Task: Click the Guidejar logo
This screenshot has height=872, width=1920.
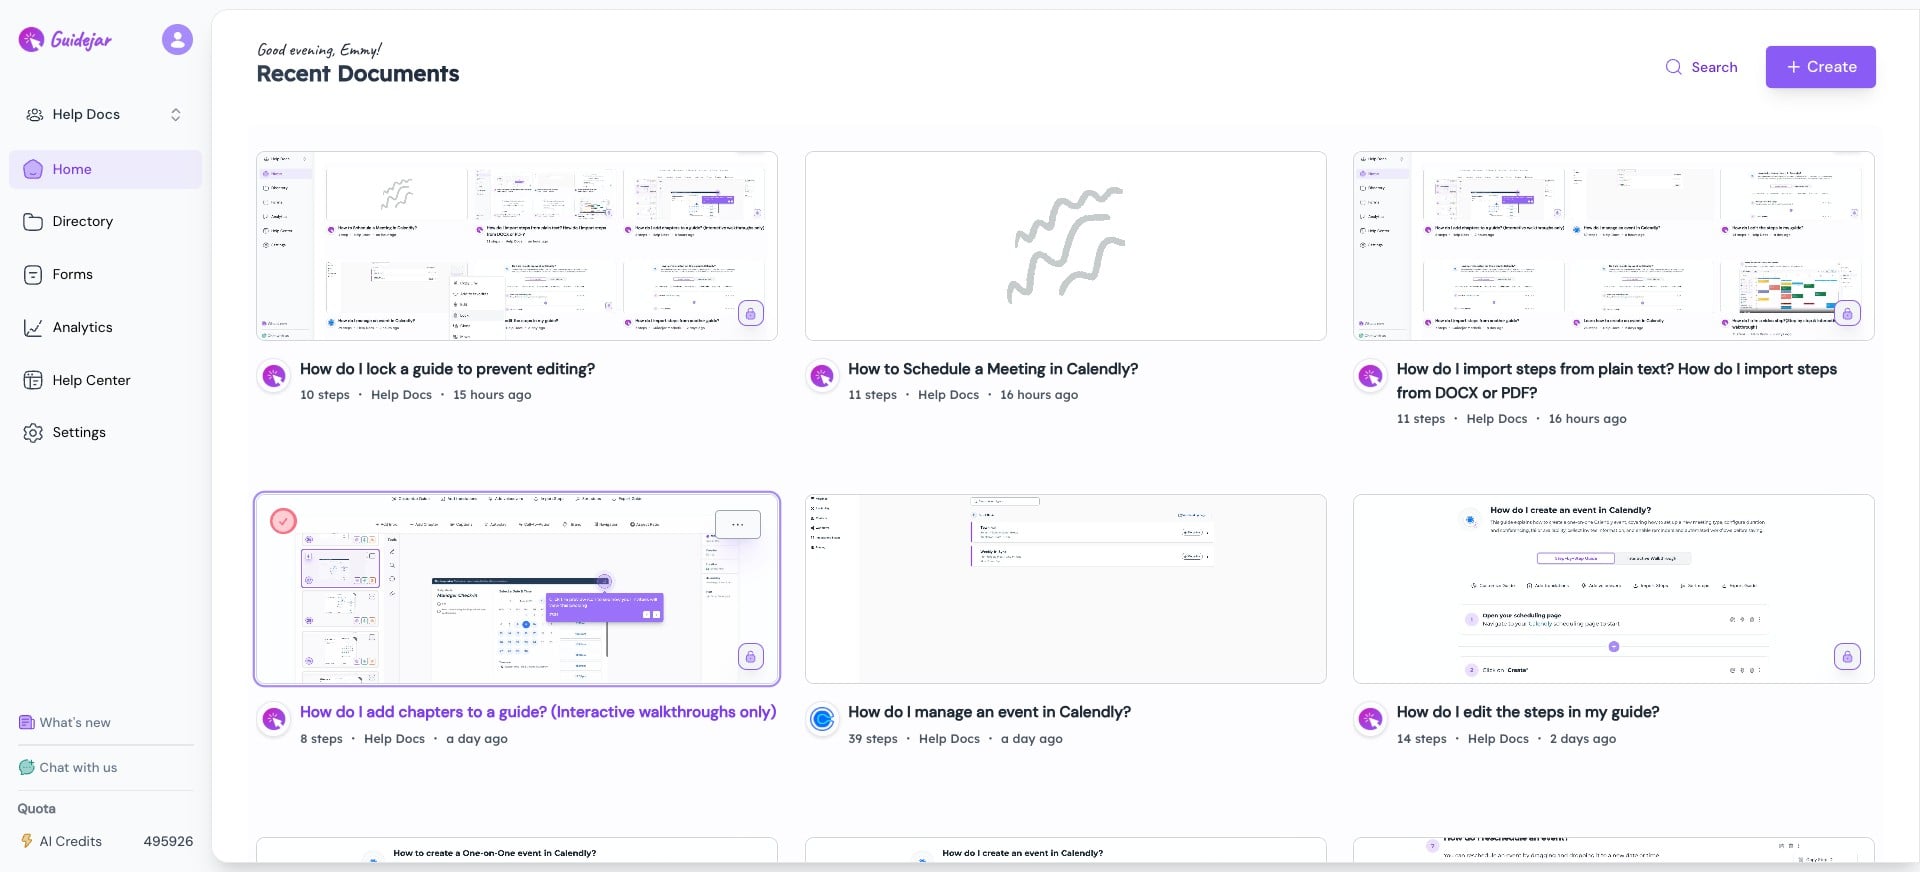Action: tap(66, 40)
